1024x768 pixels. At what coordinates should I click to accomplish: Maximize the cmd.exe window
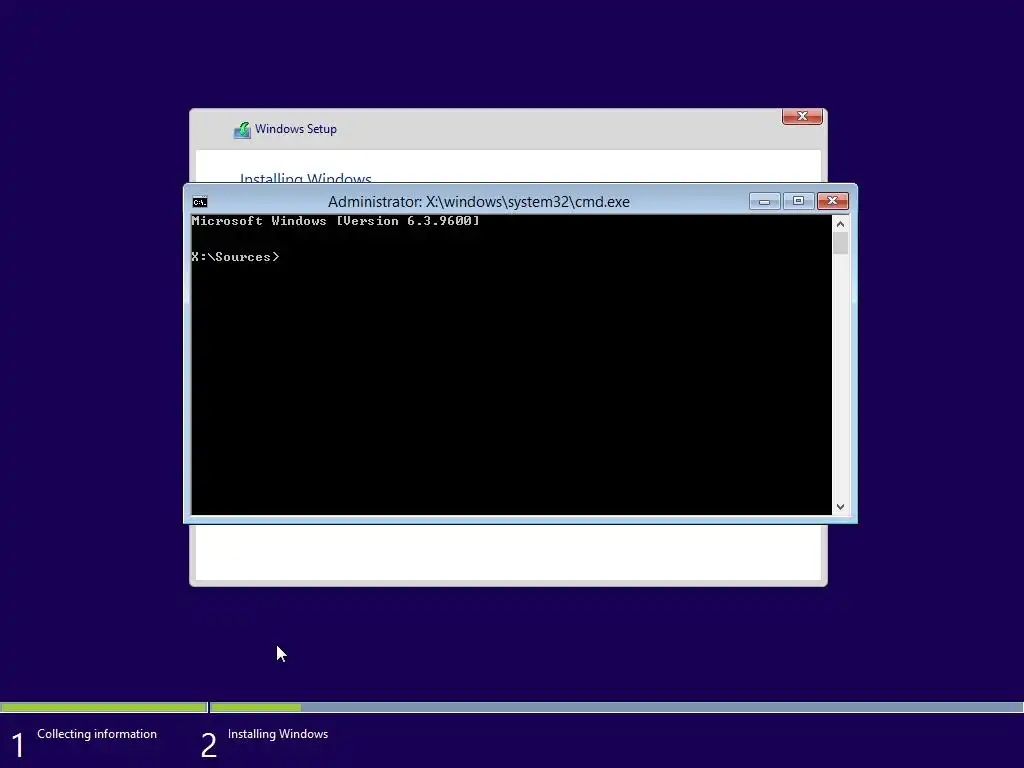click(x=798, y=201)
